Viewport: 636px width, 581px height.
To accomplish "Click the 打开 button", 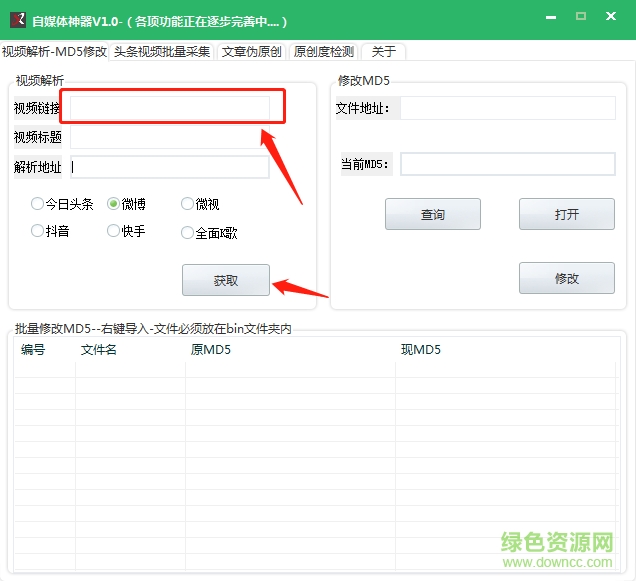I will [x=566, y=214].
